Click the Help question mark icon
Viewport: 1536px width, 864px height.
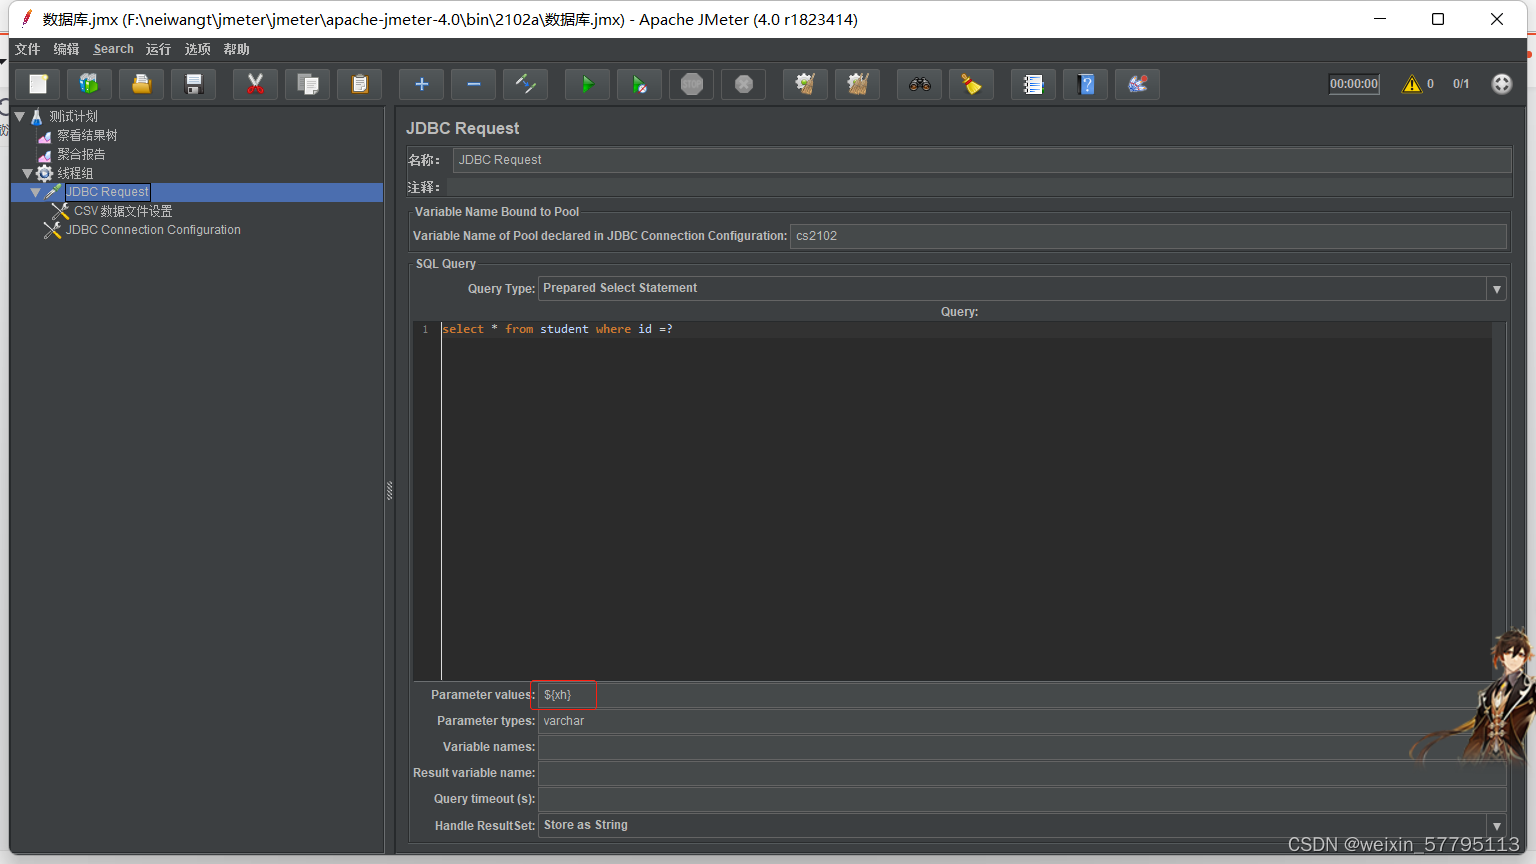(1086, 85)
